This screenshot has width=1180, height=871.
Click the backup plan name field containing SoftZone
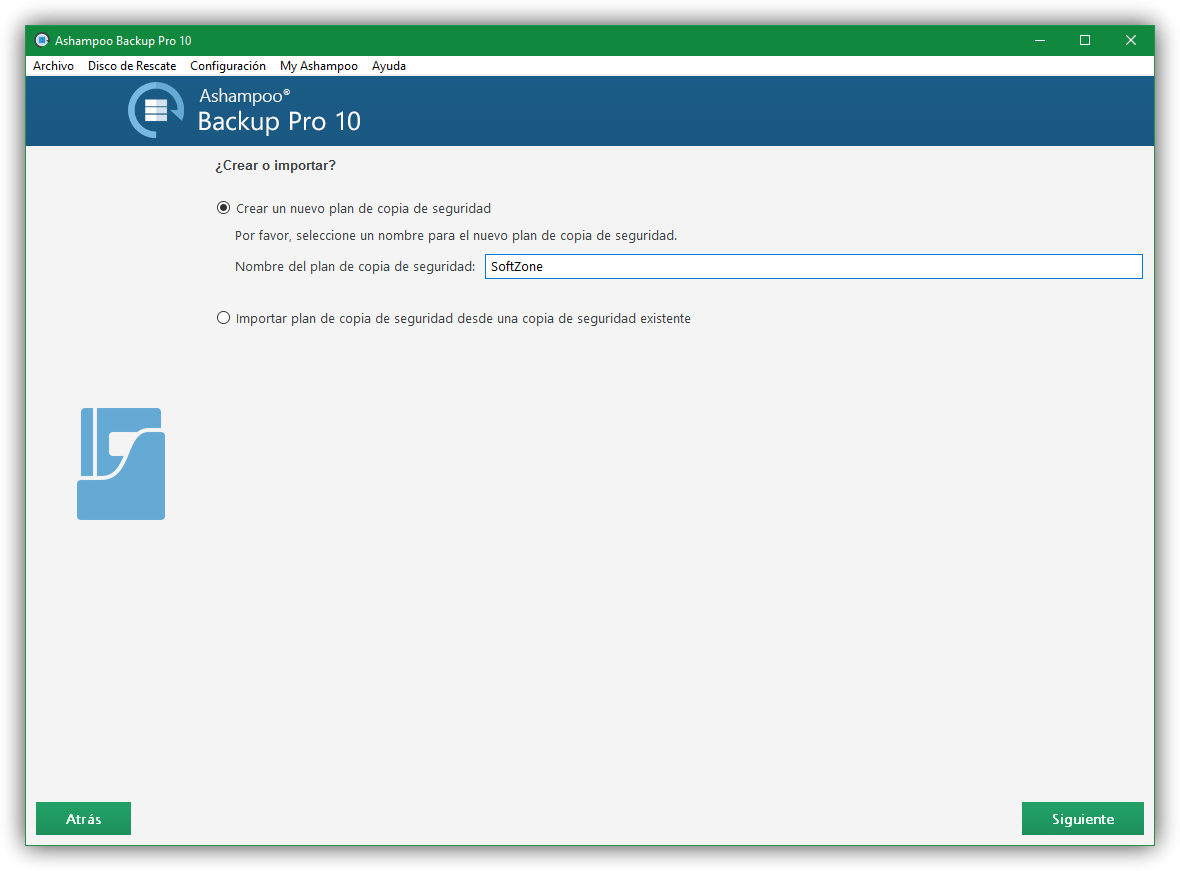[814, 266]
